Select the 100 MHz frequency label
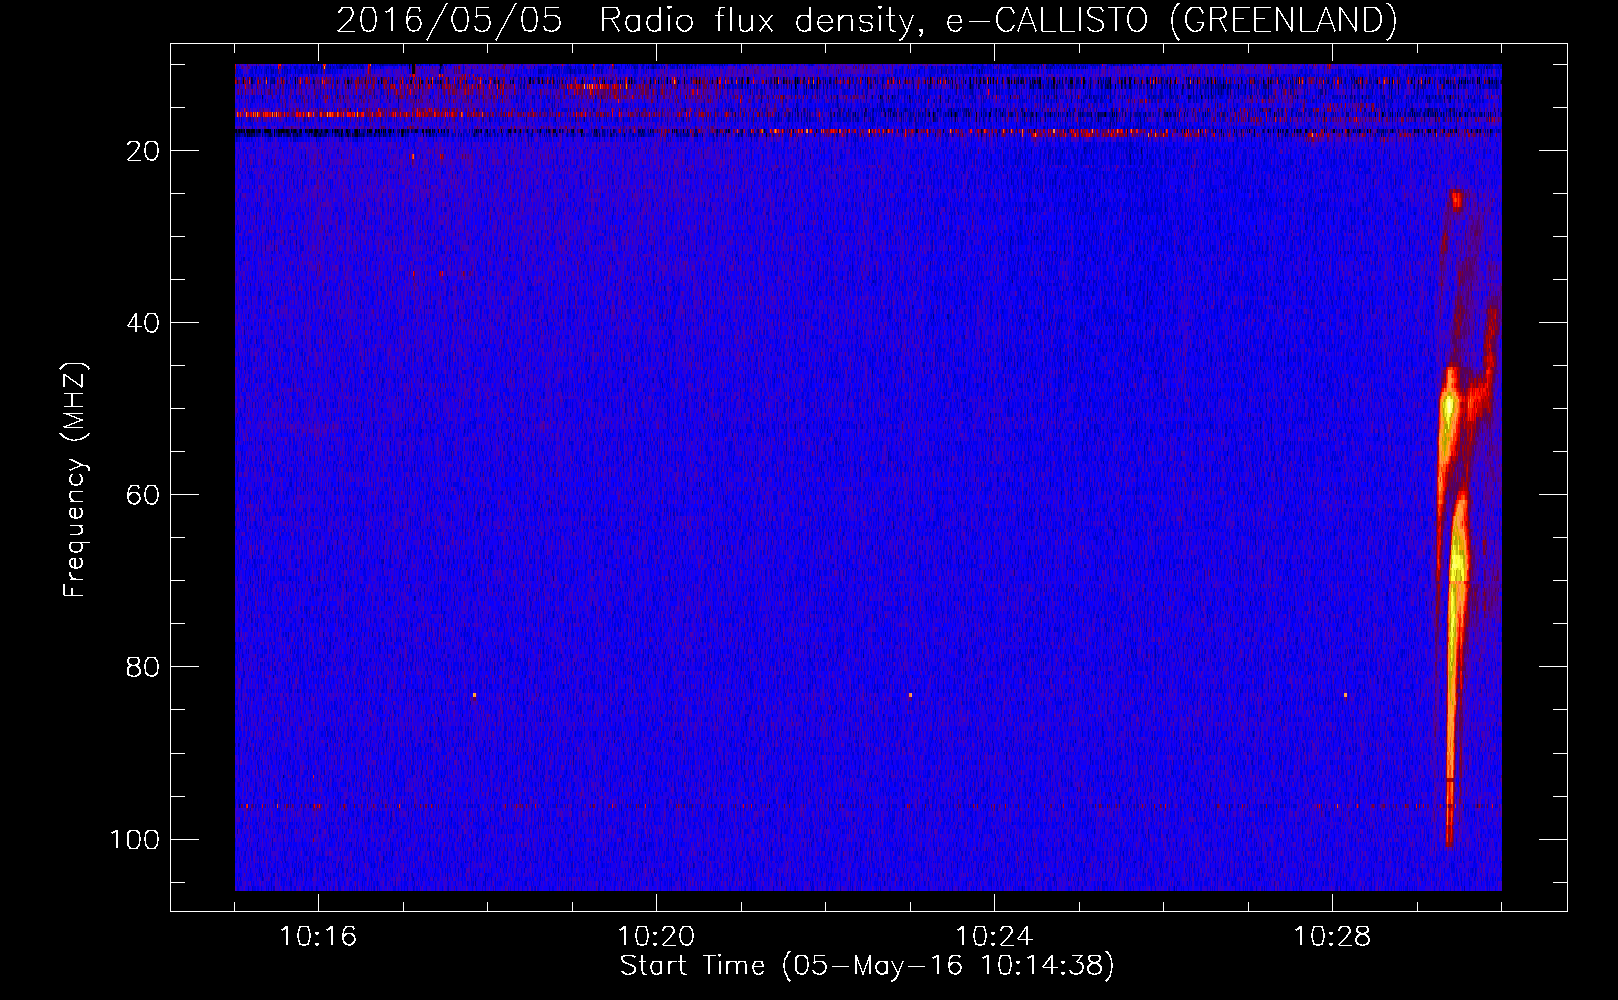Image resolution: width=1618 pixels, height=1000 pixels. point(135,839)
